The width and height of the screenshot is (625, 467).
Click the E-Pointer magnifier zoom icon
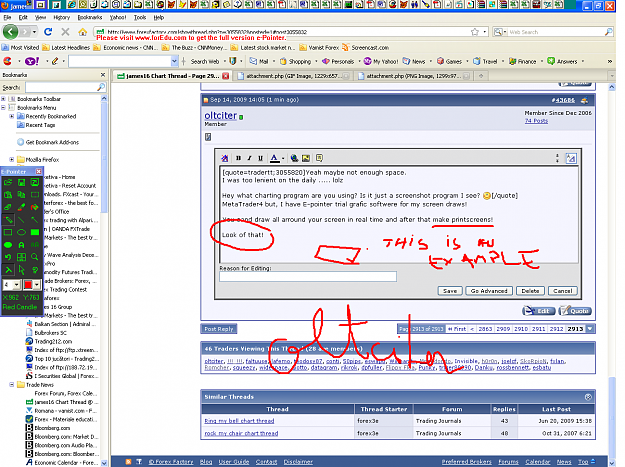35,257
